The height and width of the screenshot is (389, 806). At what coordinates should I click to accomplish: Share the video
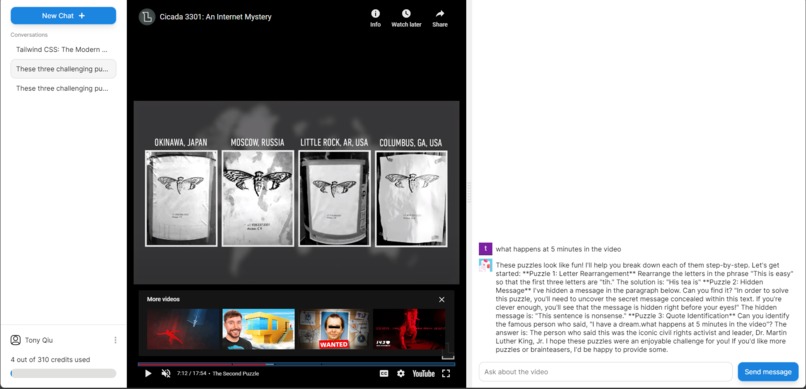click(440, 18)
